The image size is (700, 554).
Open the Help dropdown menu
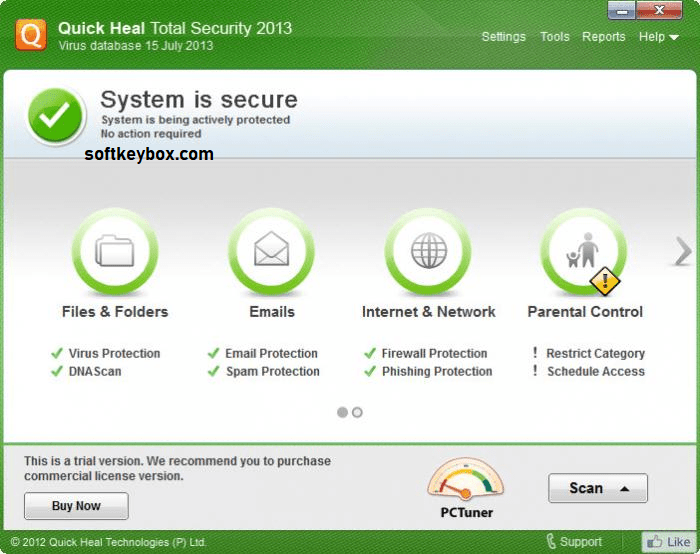pyautogui.click(x=658, y=37)
